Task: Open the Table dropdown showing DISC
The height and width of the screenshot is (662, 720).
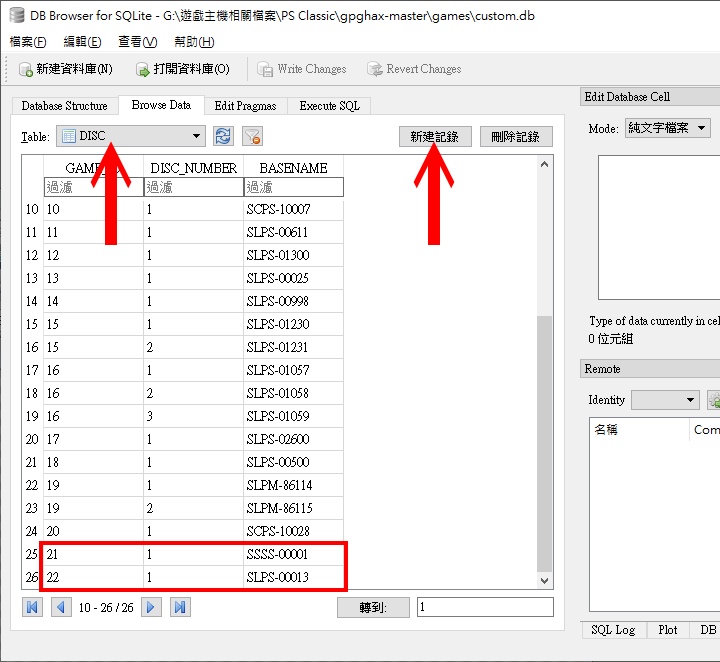Action: (x=130, y=136)
